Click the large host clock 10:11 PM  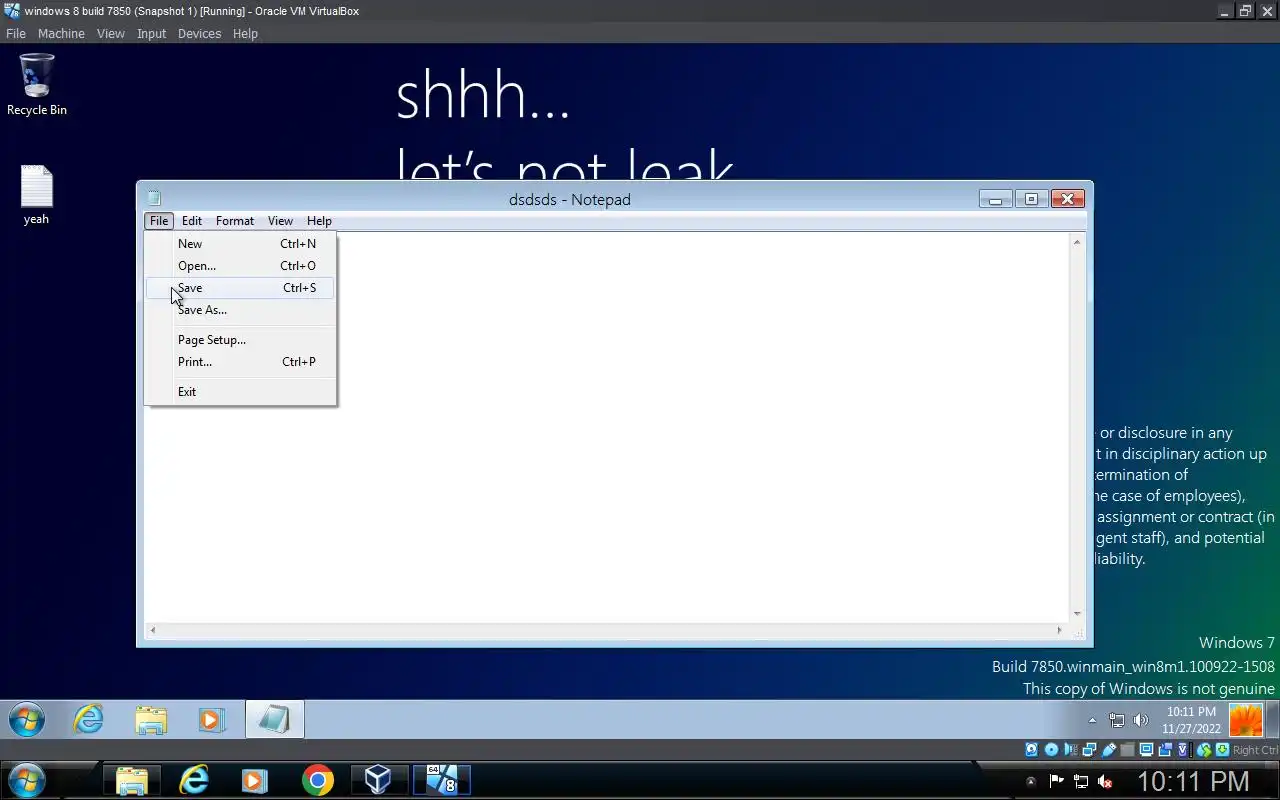1193,781
